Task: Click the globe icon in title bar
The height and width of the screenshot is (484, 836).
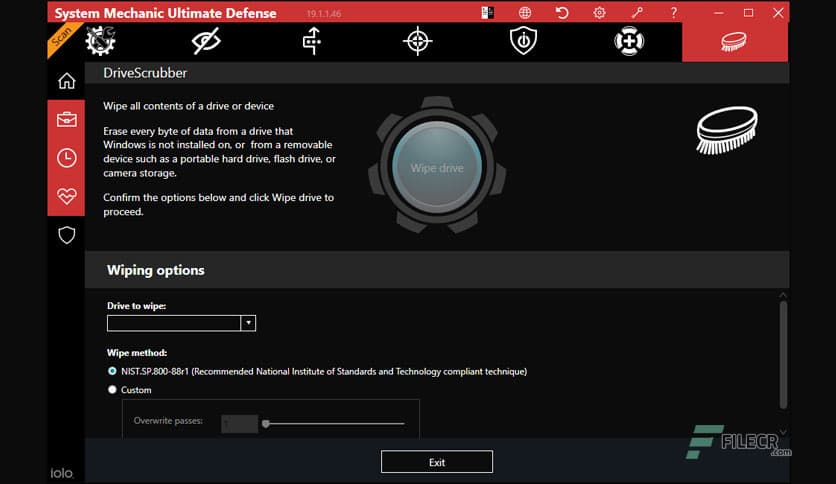Action: tap(525, 13)
